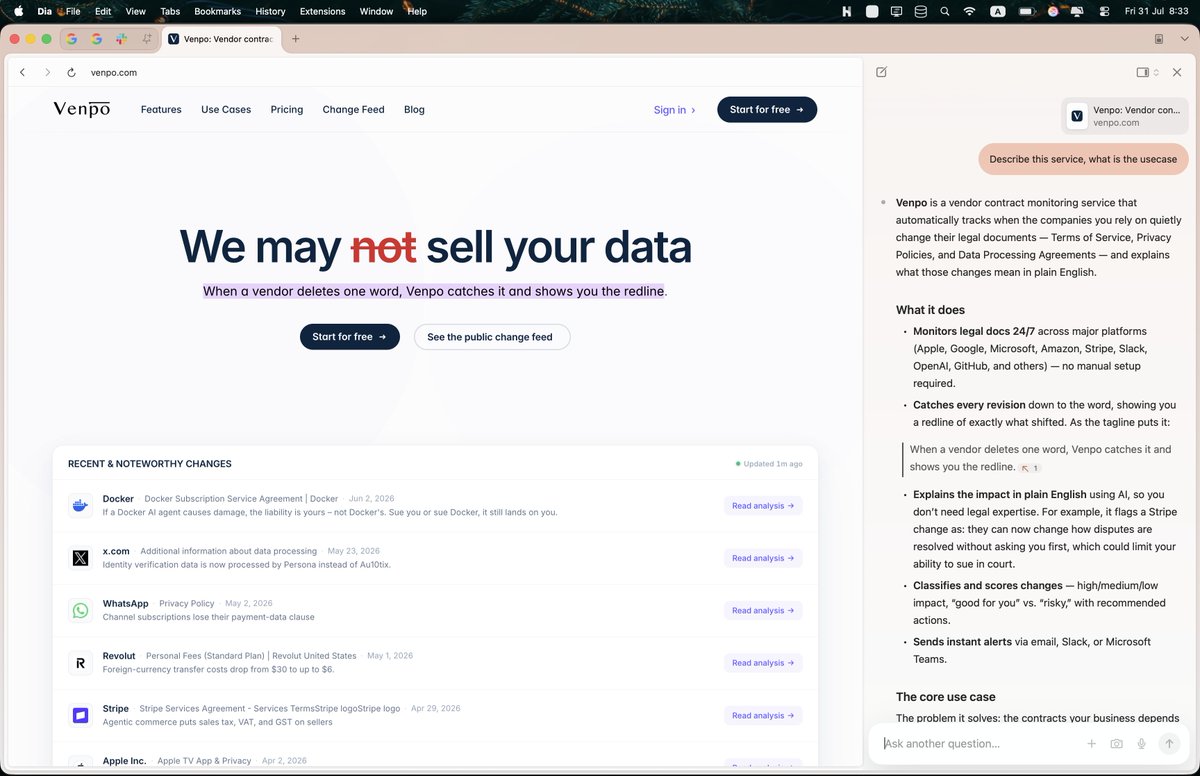Open Features in the site navigation
1200x776 pixels.
click(161, 110)
